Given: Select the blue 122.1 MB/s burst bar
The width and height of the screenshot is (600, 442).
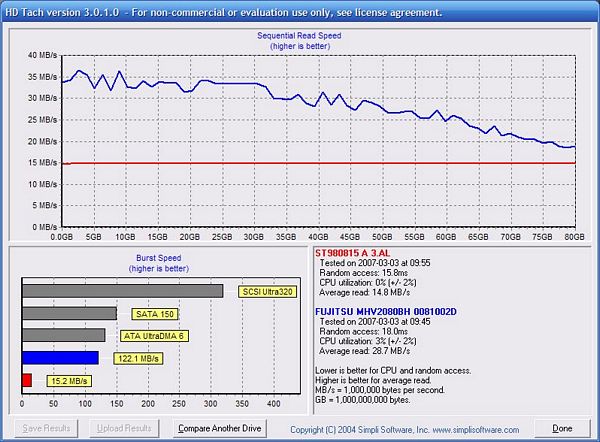Looking at the screenshot, I should point(60,358).
